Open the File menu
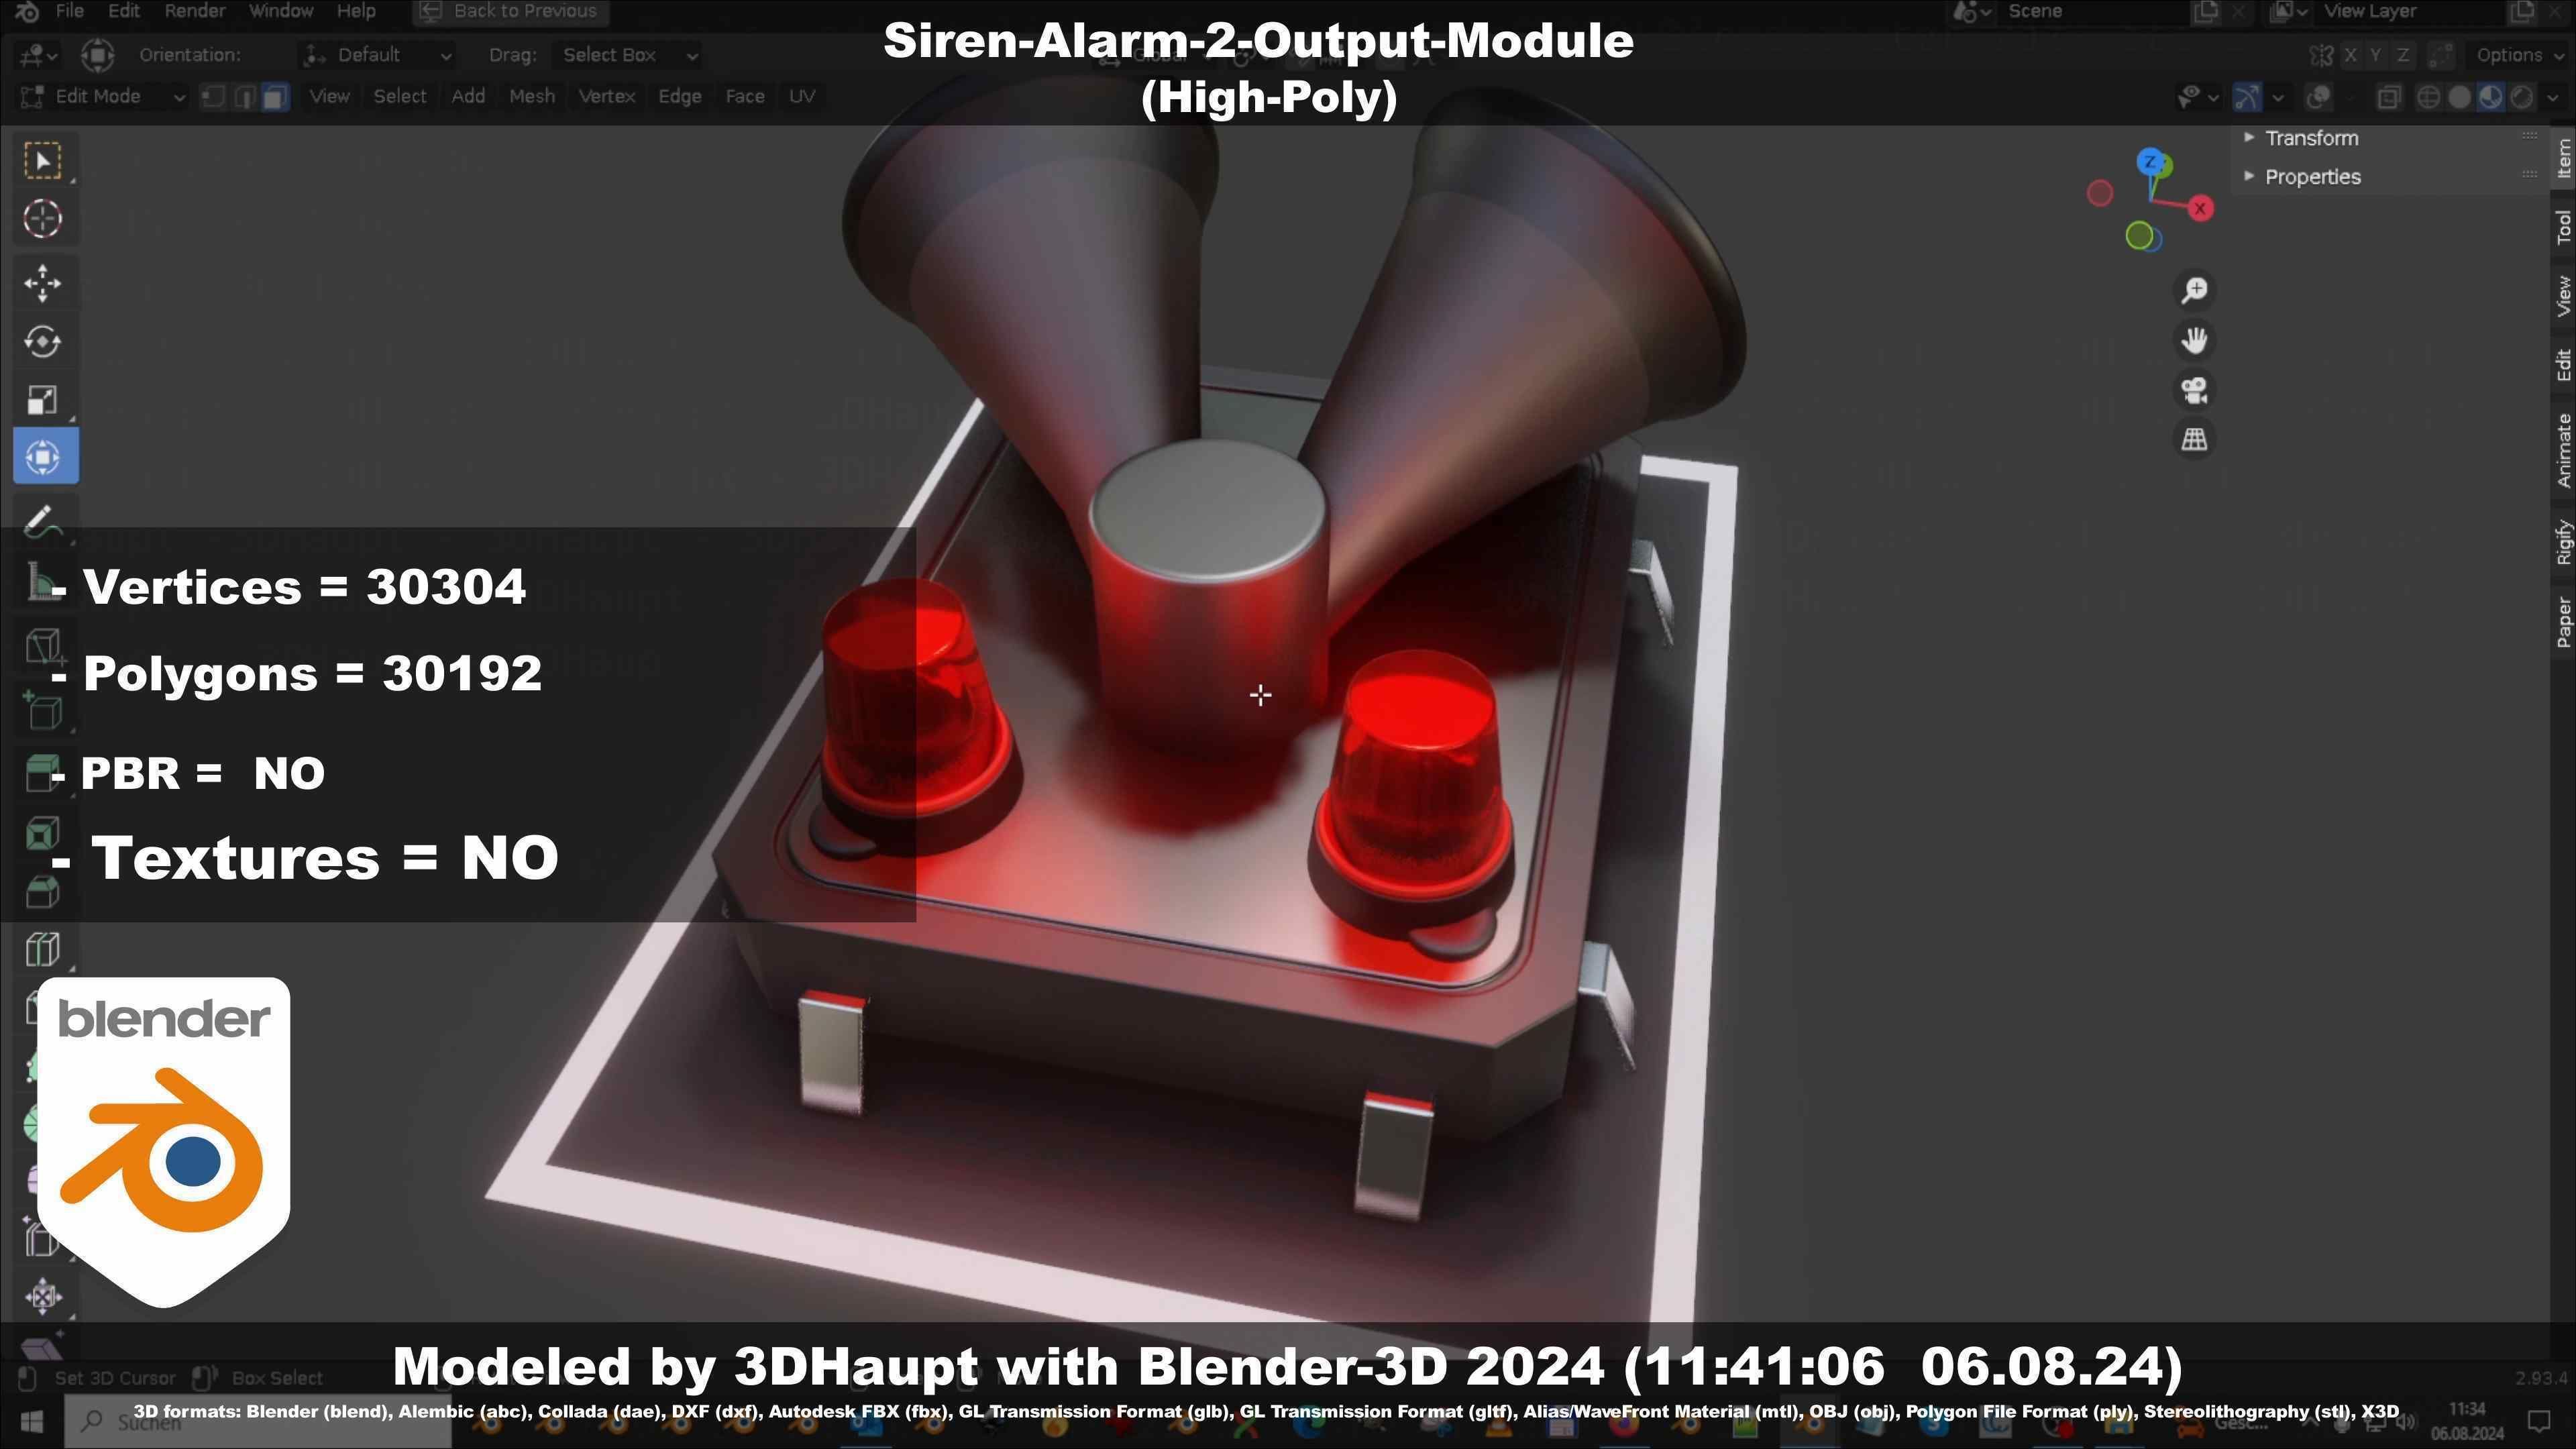The height and width of the screenshot is (1449, 2576). (69, 11)
